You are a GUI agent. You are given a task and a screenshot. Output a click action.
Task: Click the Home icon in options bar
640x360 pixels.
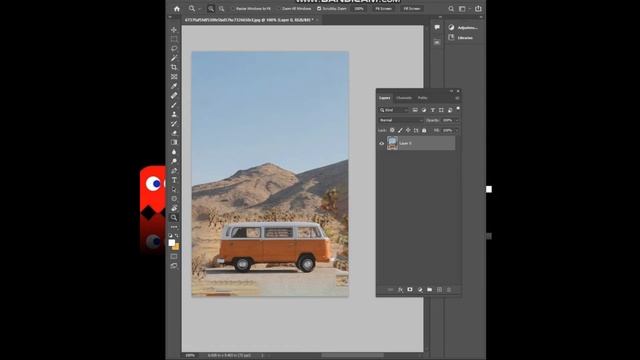click(177, 9)
